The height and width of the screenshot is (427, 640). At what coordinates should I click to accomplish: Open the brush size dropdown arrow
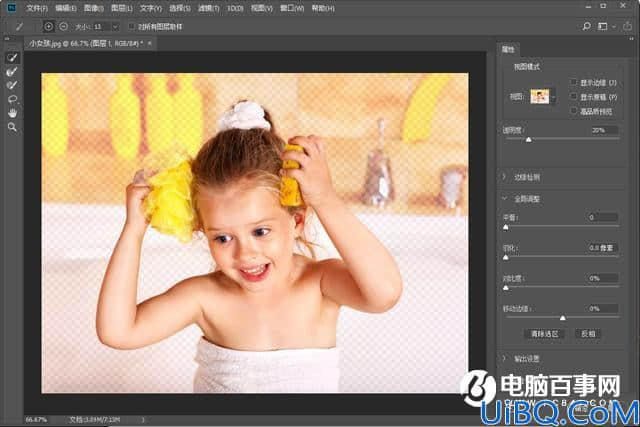(115, 27)
